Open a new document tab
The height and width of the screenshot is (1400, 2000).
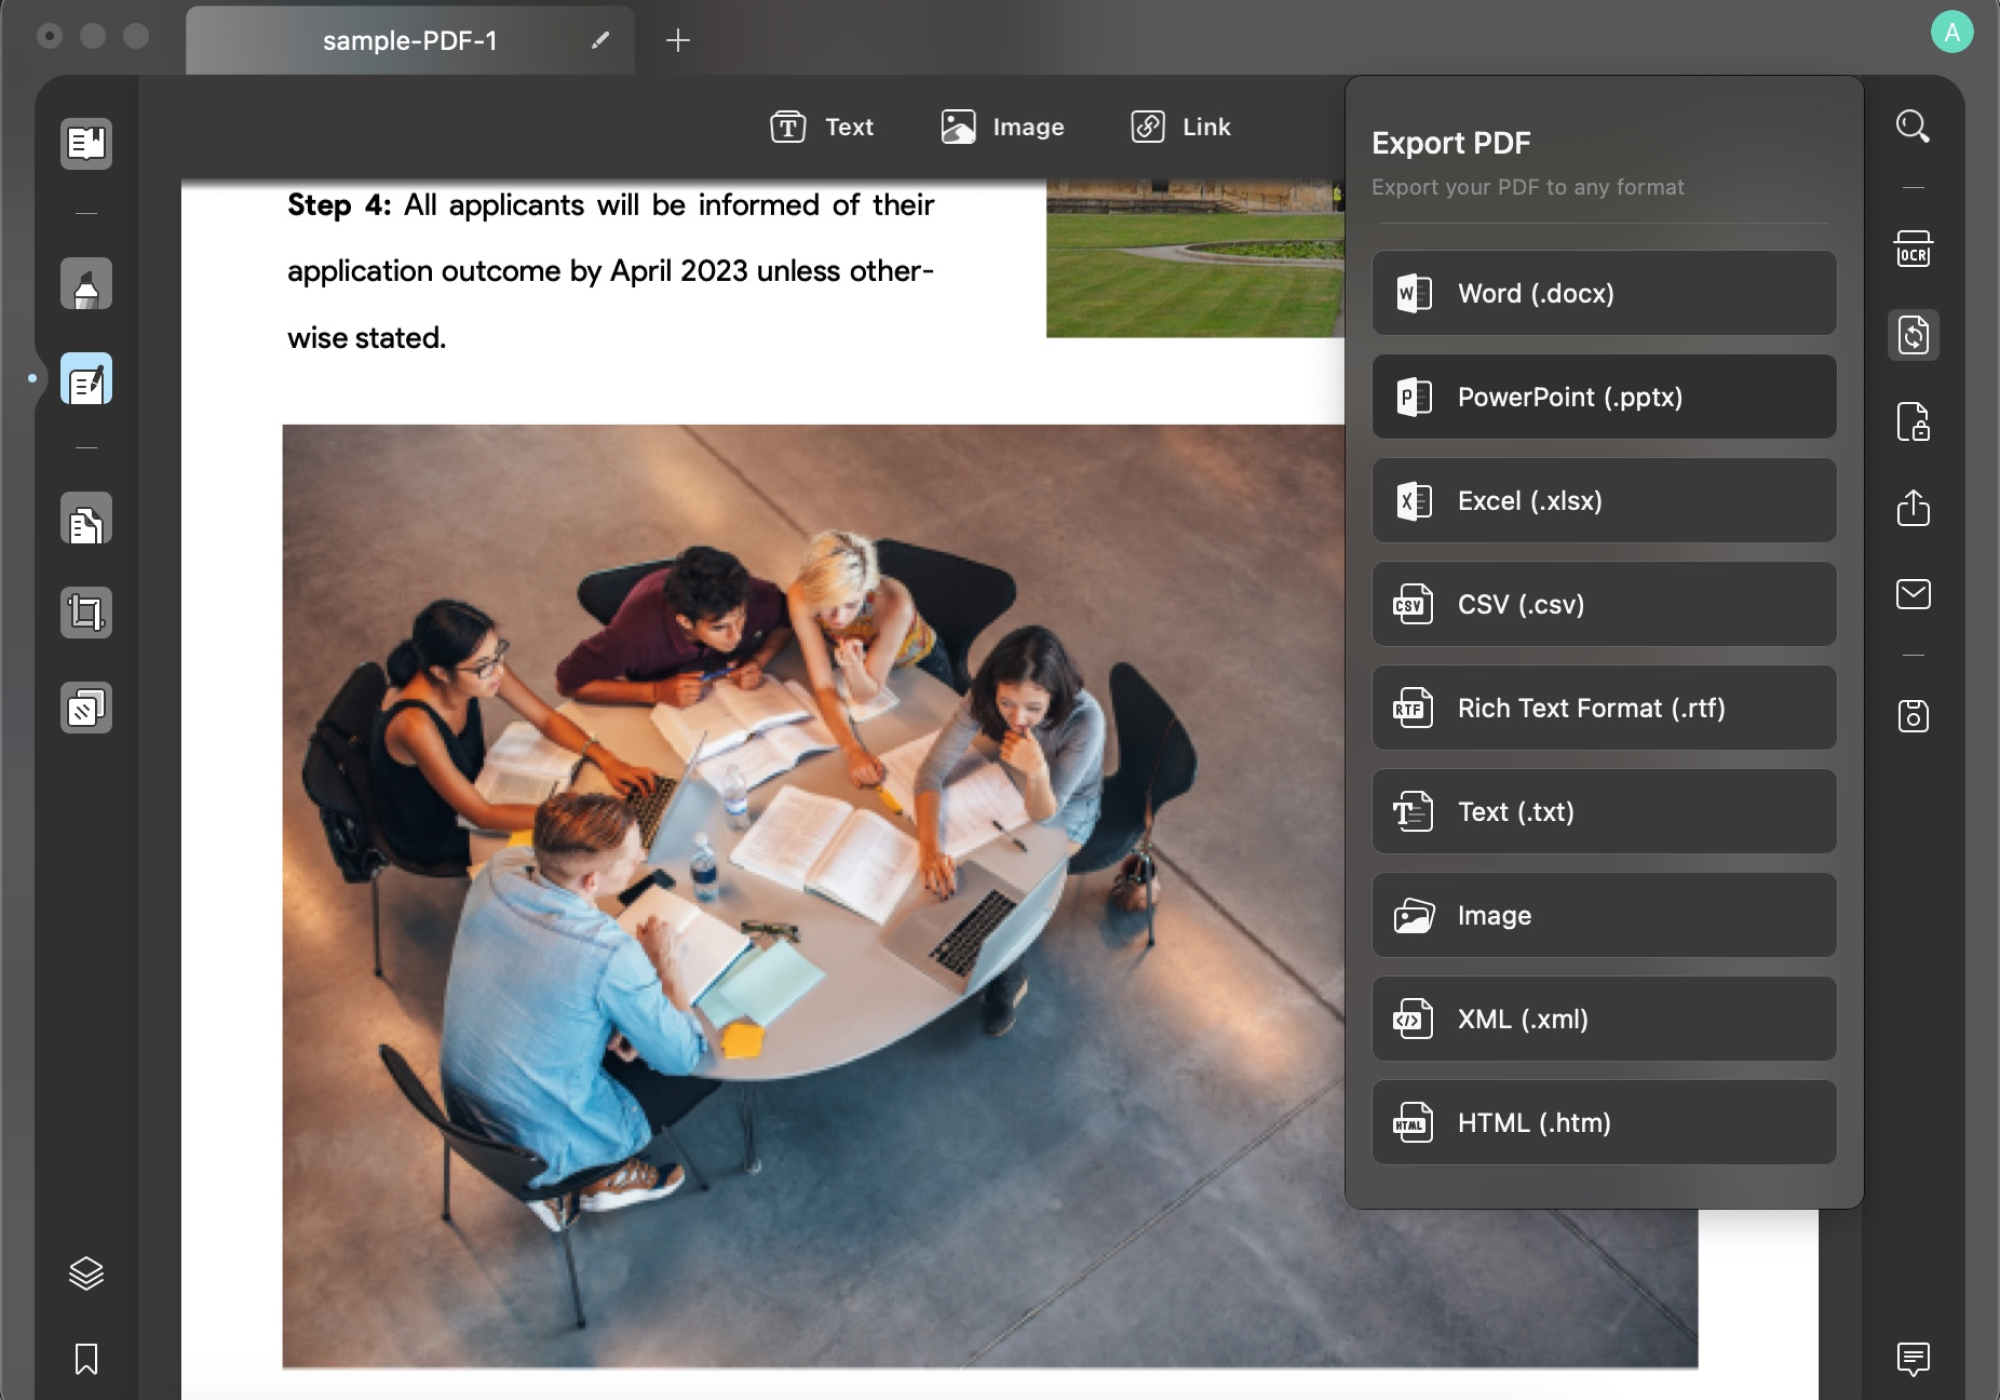click(679, 41)
